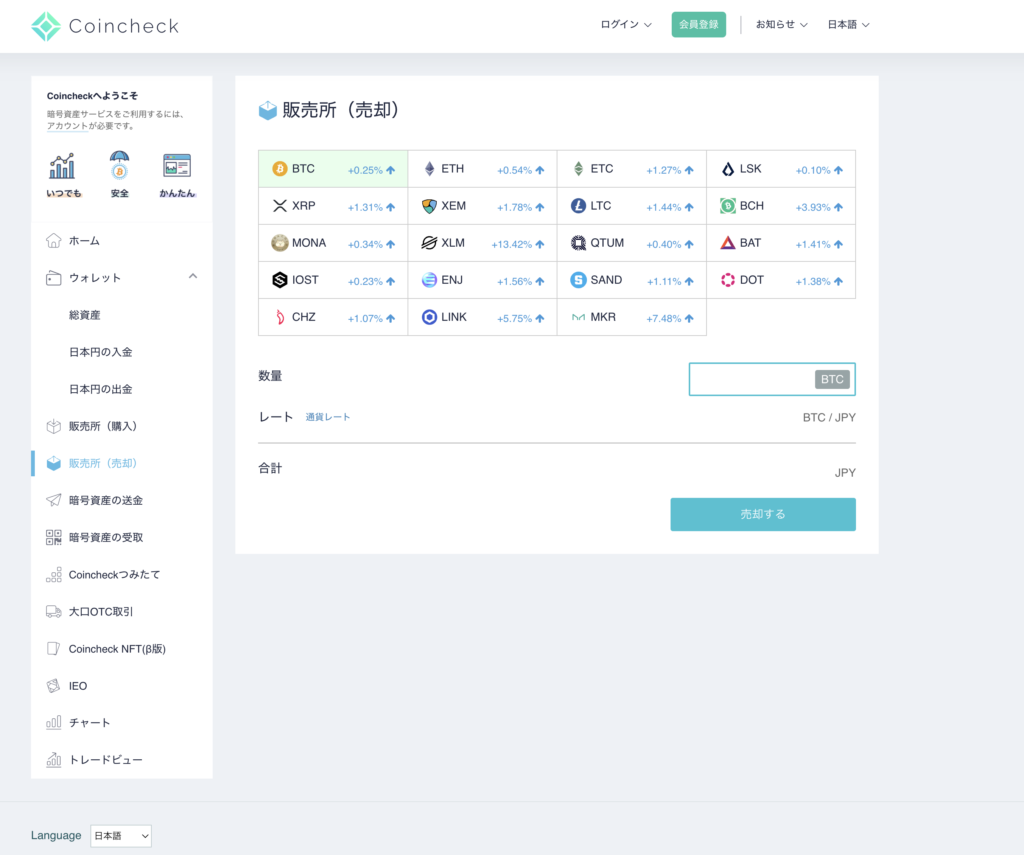This screenshot has height=855, width=1024.
Task: Select the SAND coin icon
Action: click(578, 280)
